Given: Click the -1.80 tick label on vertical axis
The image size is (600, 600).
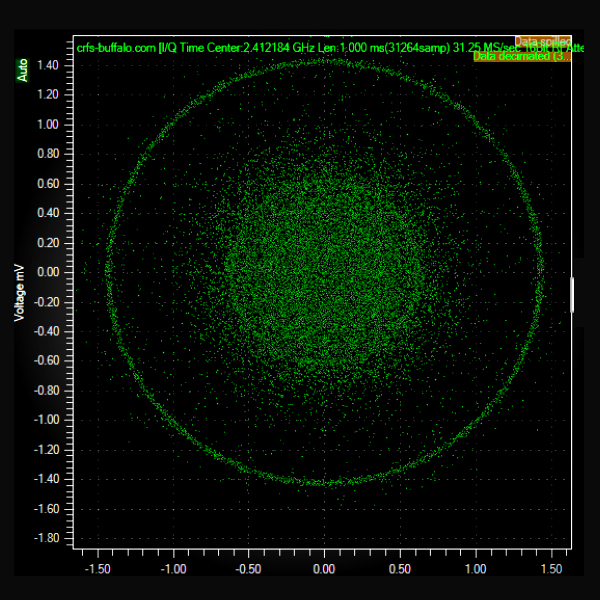Looking at the screenshot, I should 46,538.
